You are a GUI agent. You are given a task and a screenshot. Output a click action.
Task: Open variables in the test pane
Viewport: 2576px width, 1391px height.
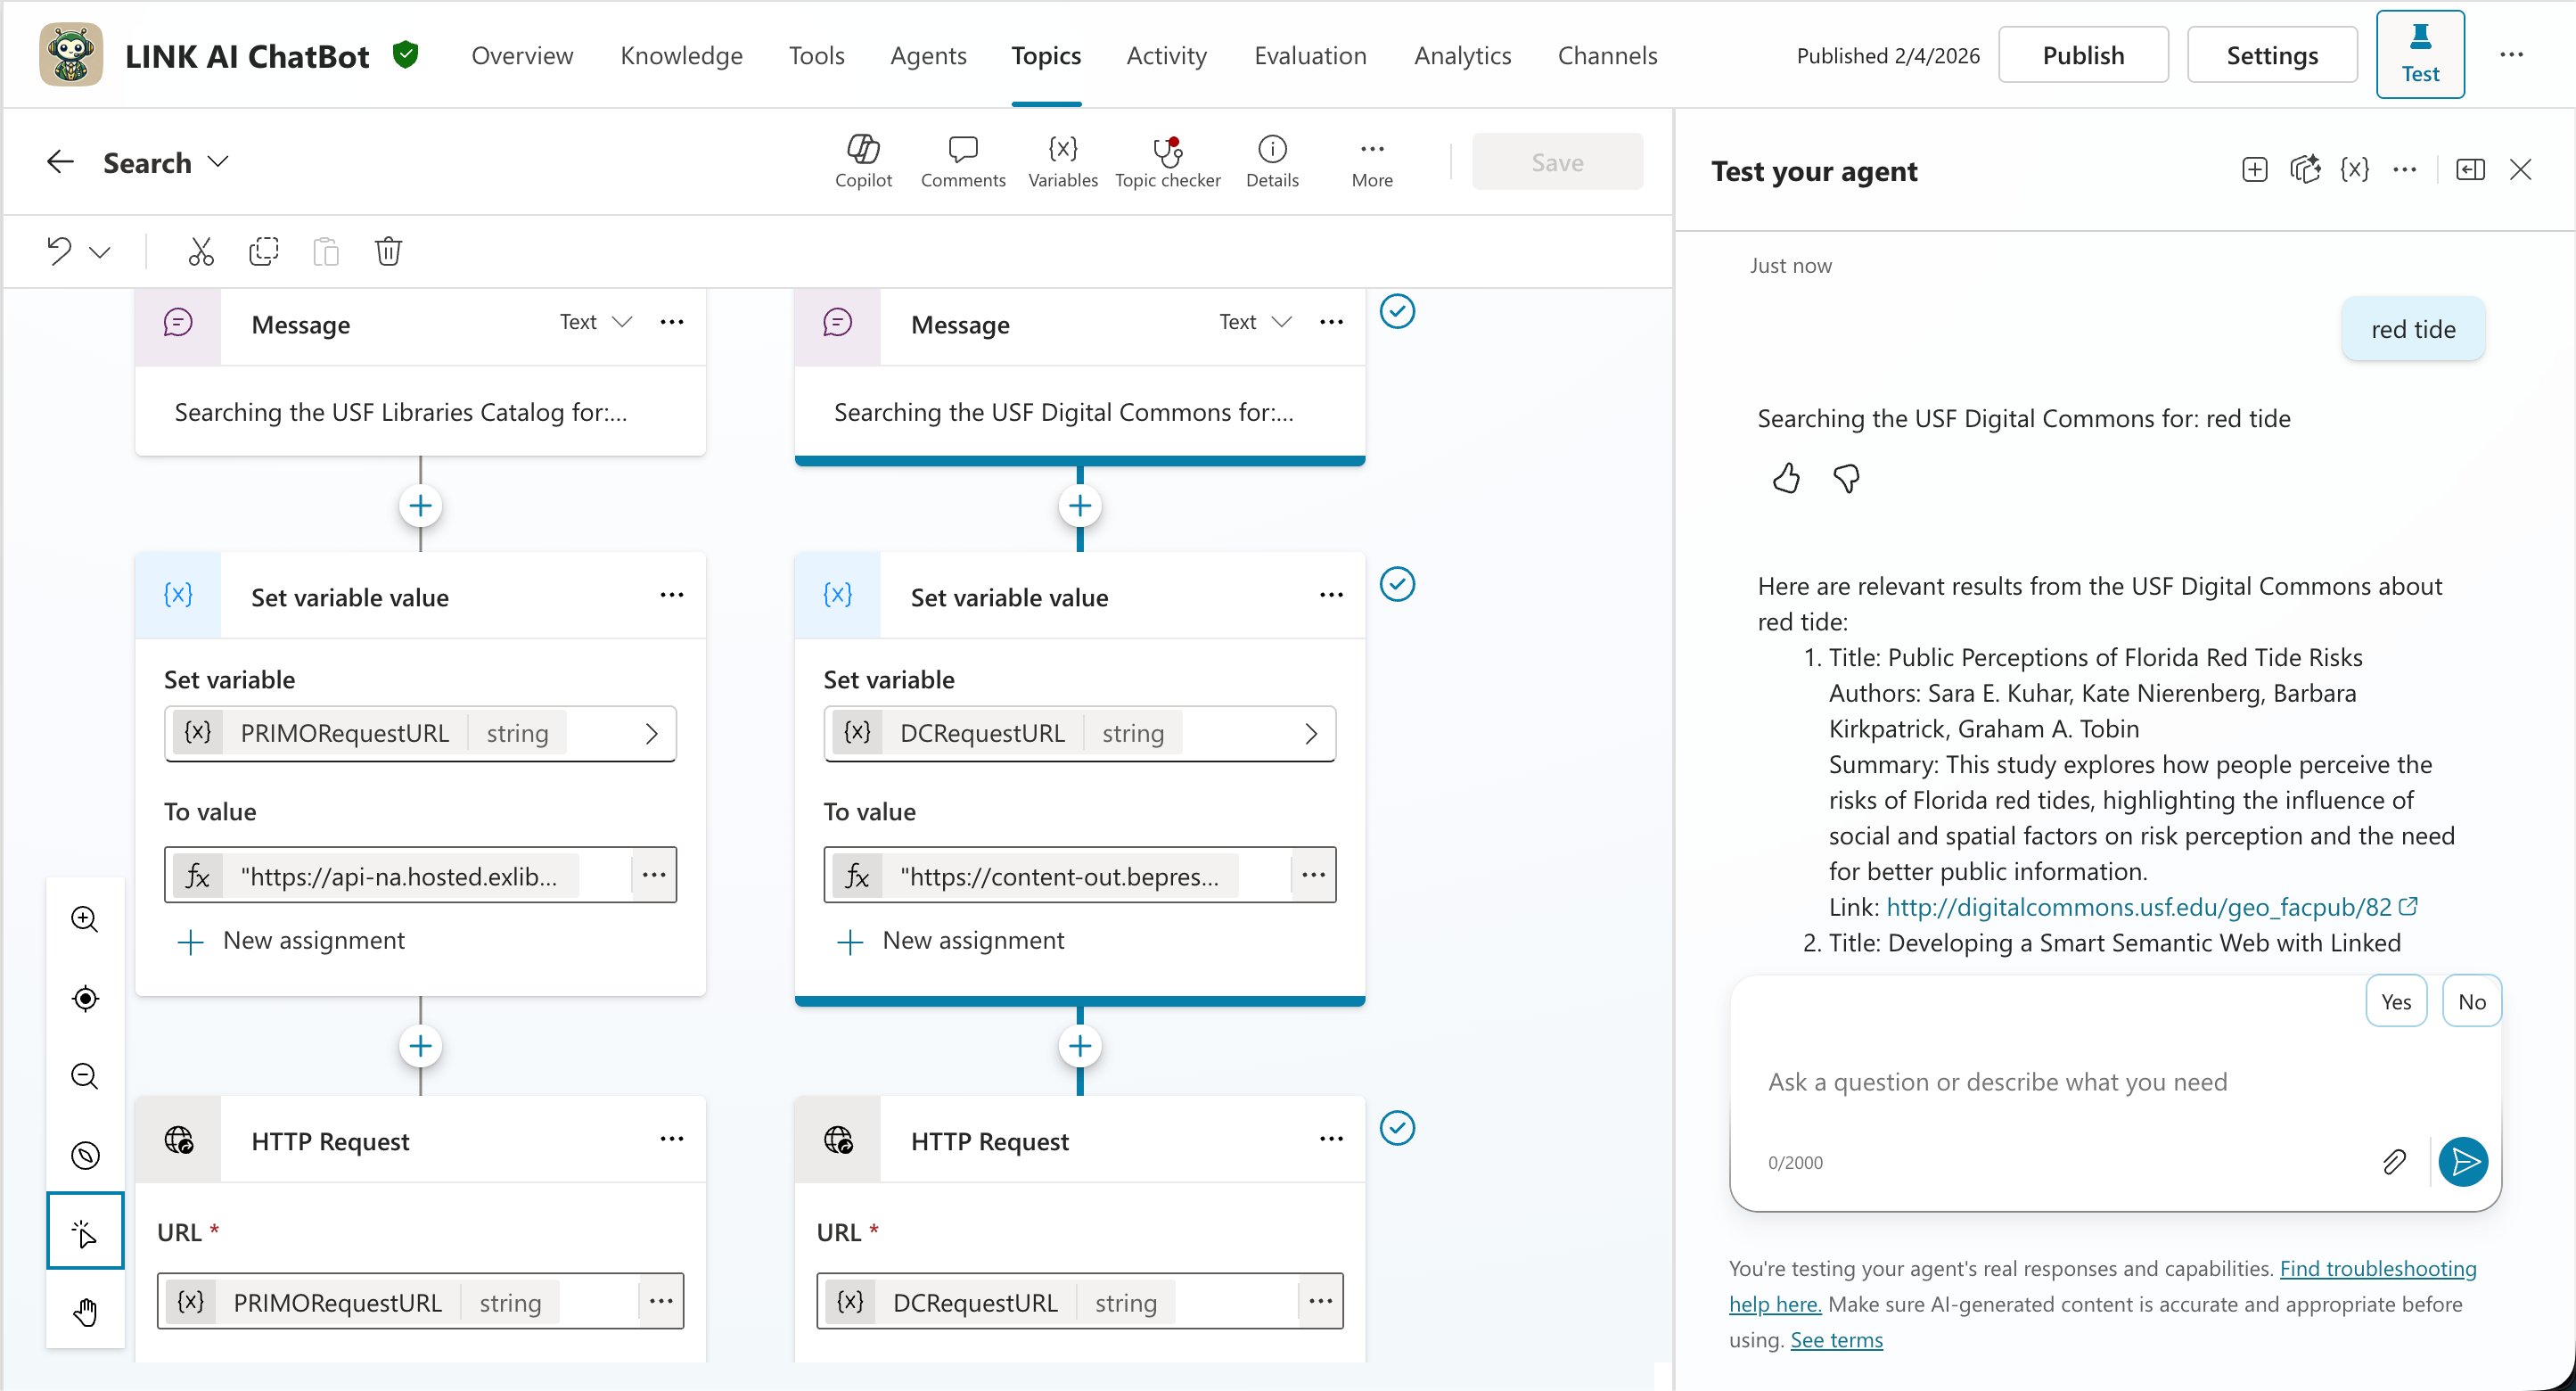[x=2354, y=170]
